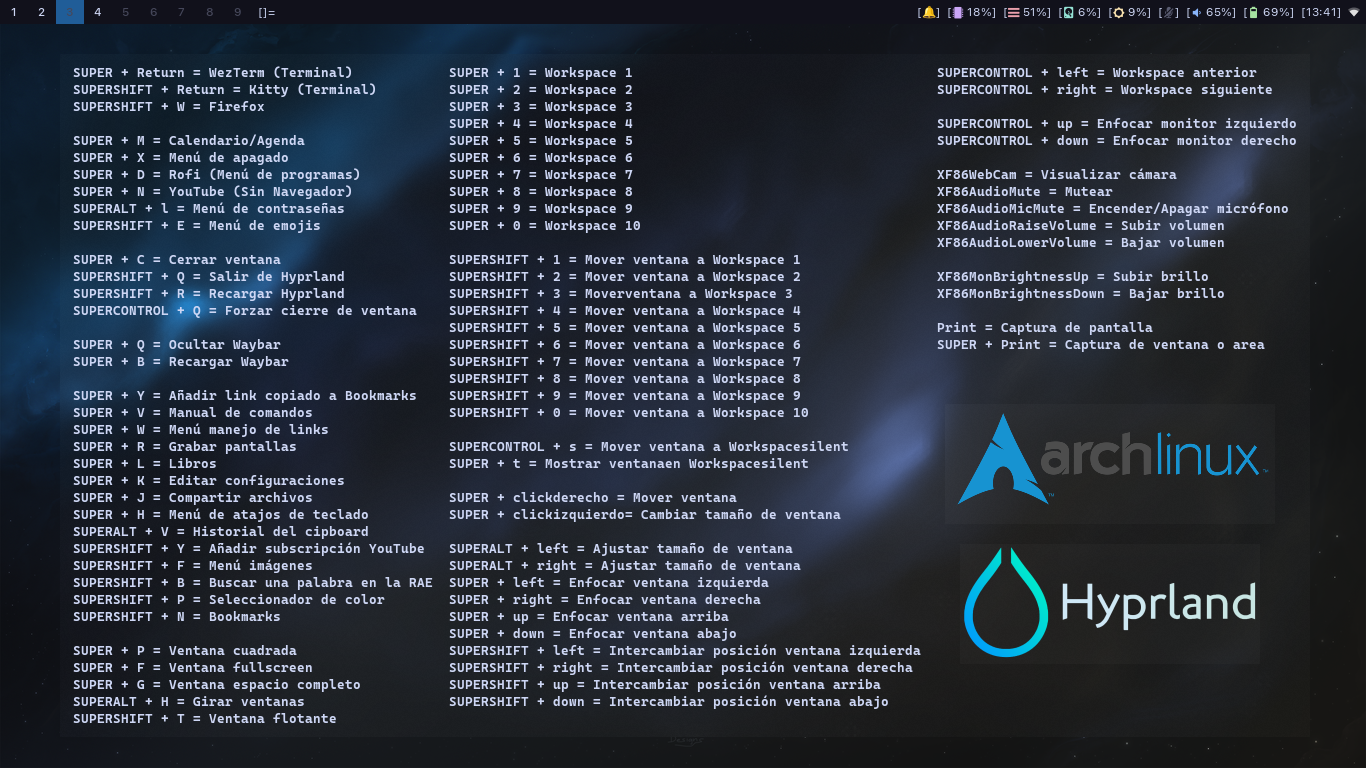Click the line "SUPER + K = Editar configuraciones"

(x=209, y=481)
